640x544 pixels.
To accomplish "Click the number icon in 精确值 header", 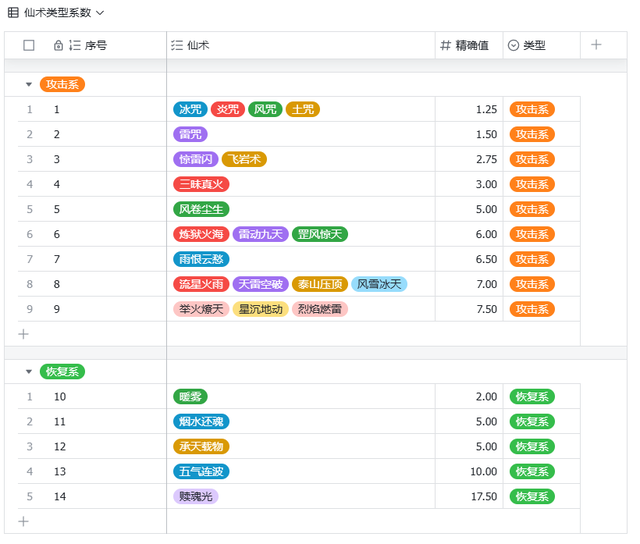I will [446, 45].
